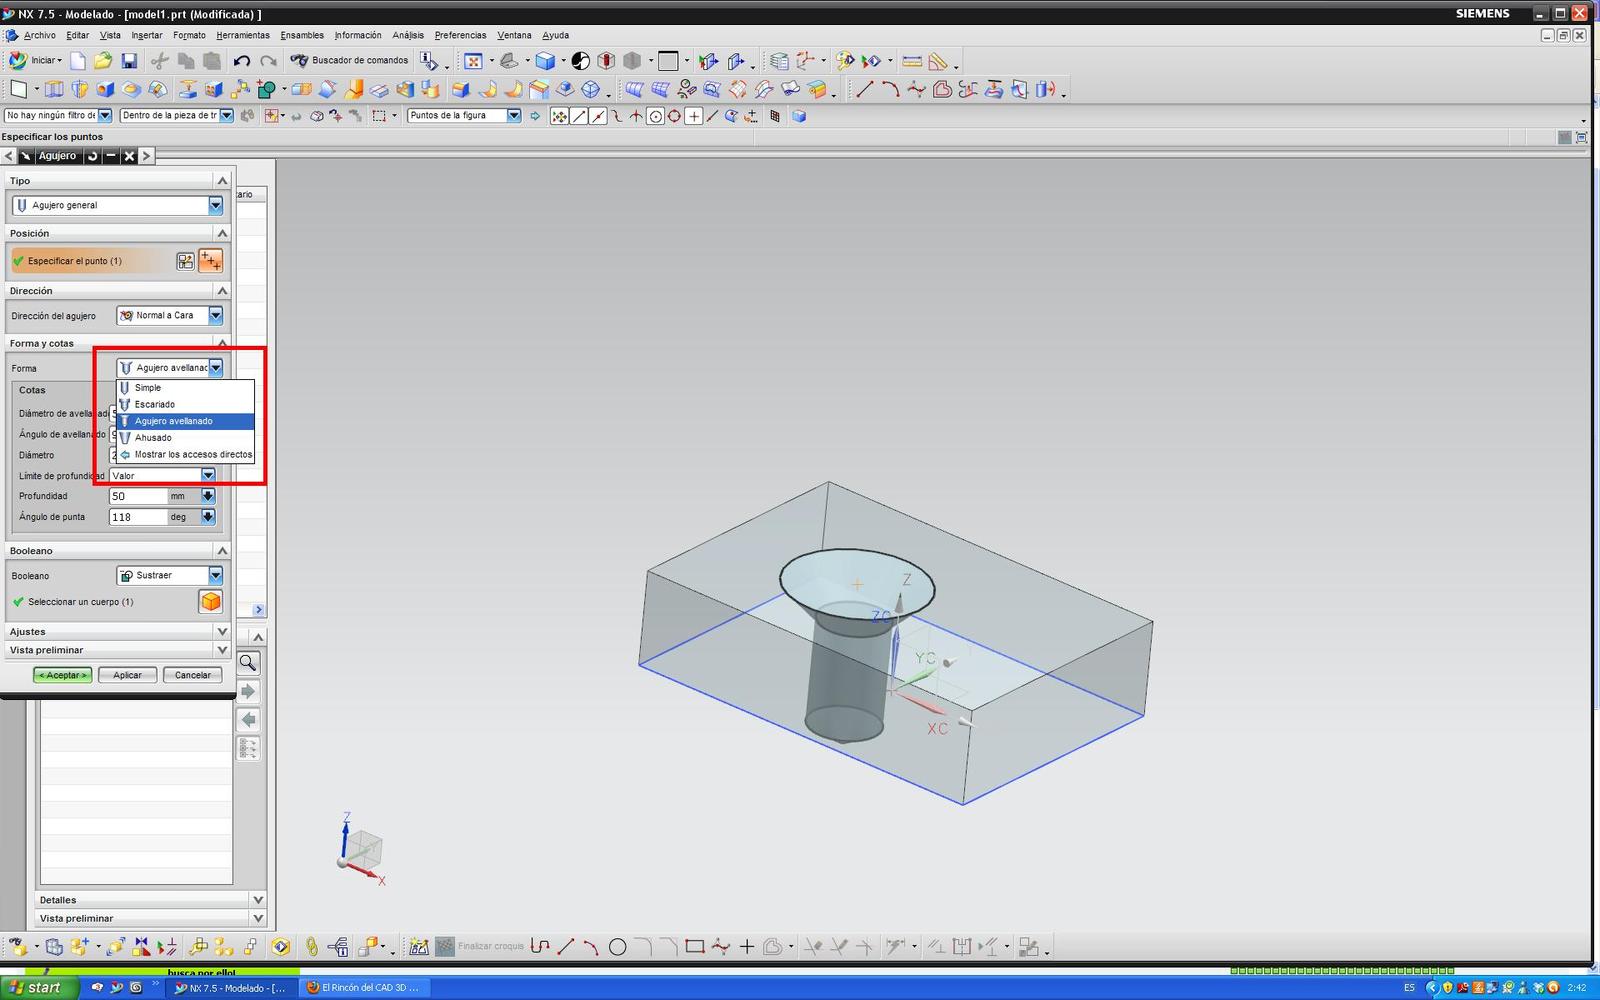Image resolution: width=1600 pixels, height=1000 pixels.
Task: Toggle the snap to existing point plus option
Action: [694, 116]
